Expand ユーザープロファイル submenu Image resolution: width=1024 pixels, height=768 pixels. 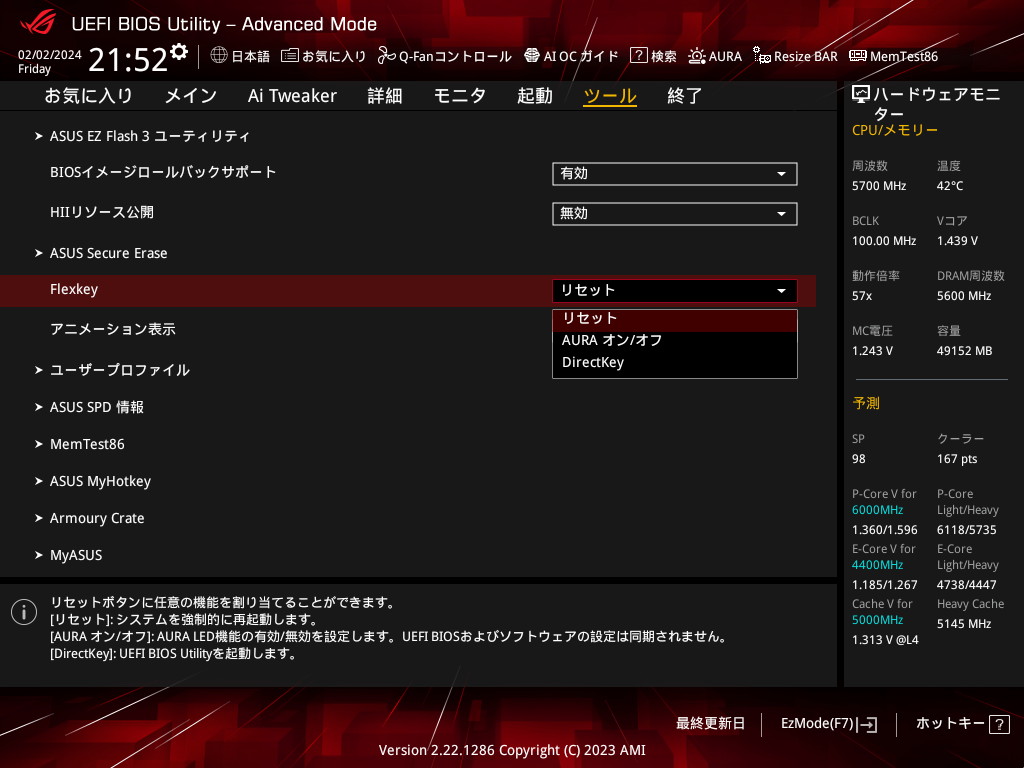[x=119, y=370]
